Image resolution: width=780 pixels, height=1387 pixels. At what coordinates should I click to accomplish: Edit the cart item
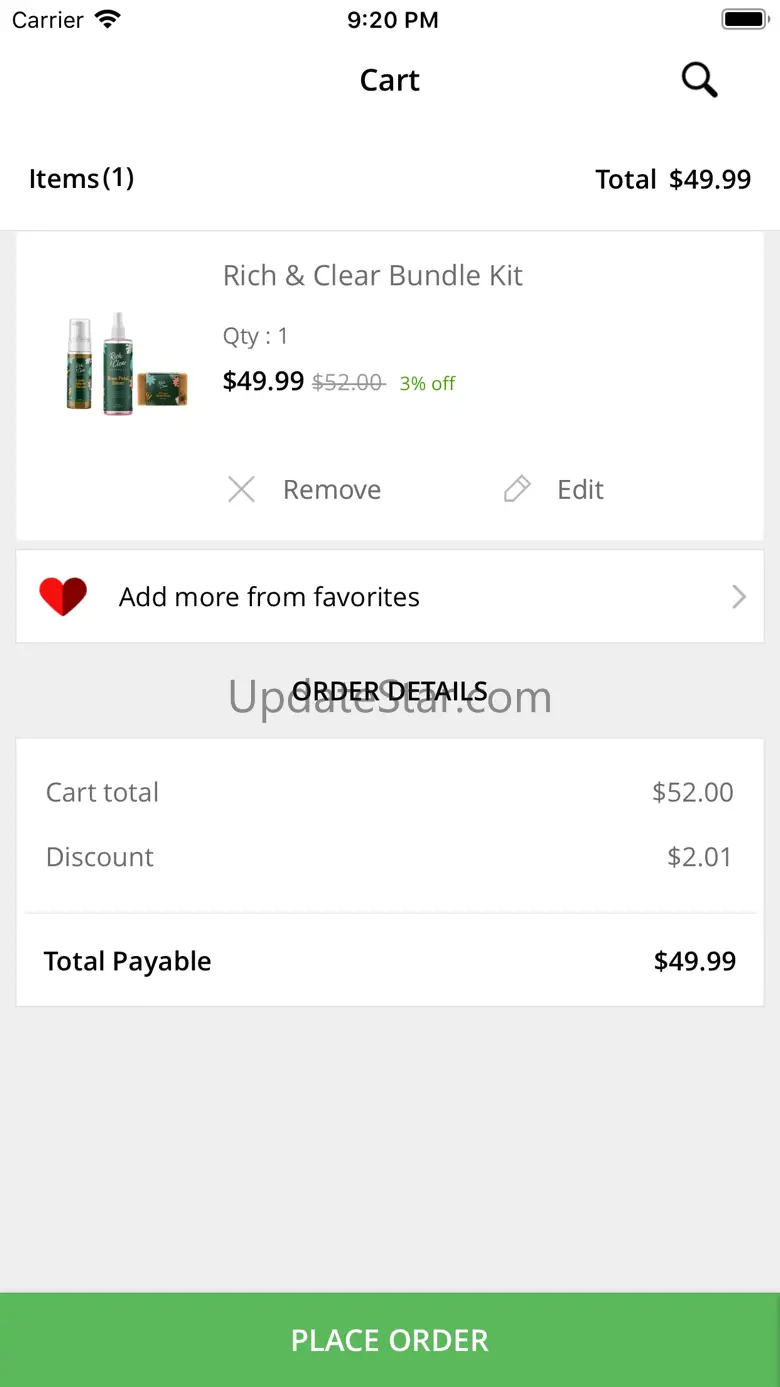coord(554,489)
